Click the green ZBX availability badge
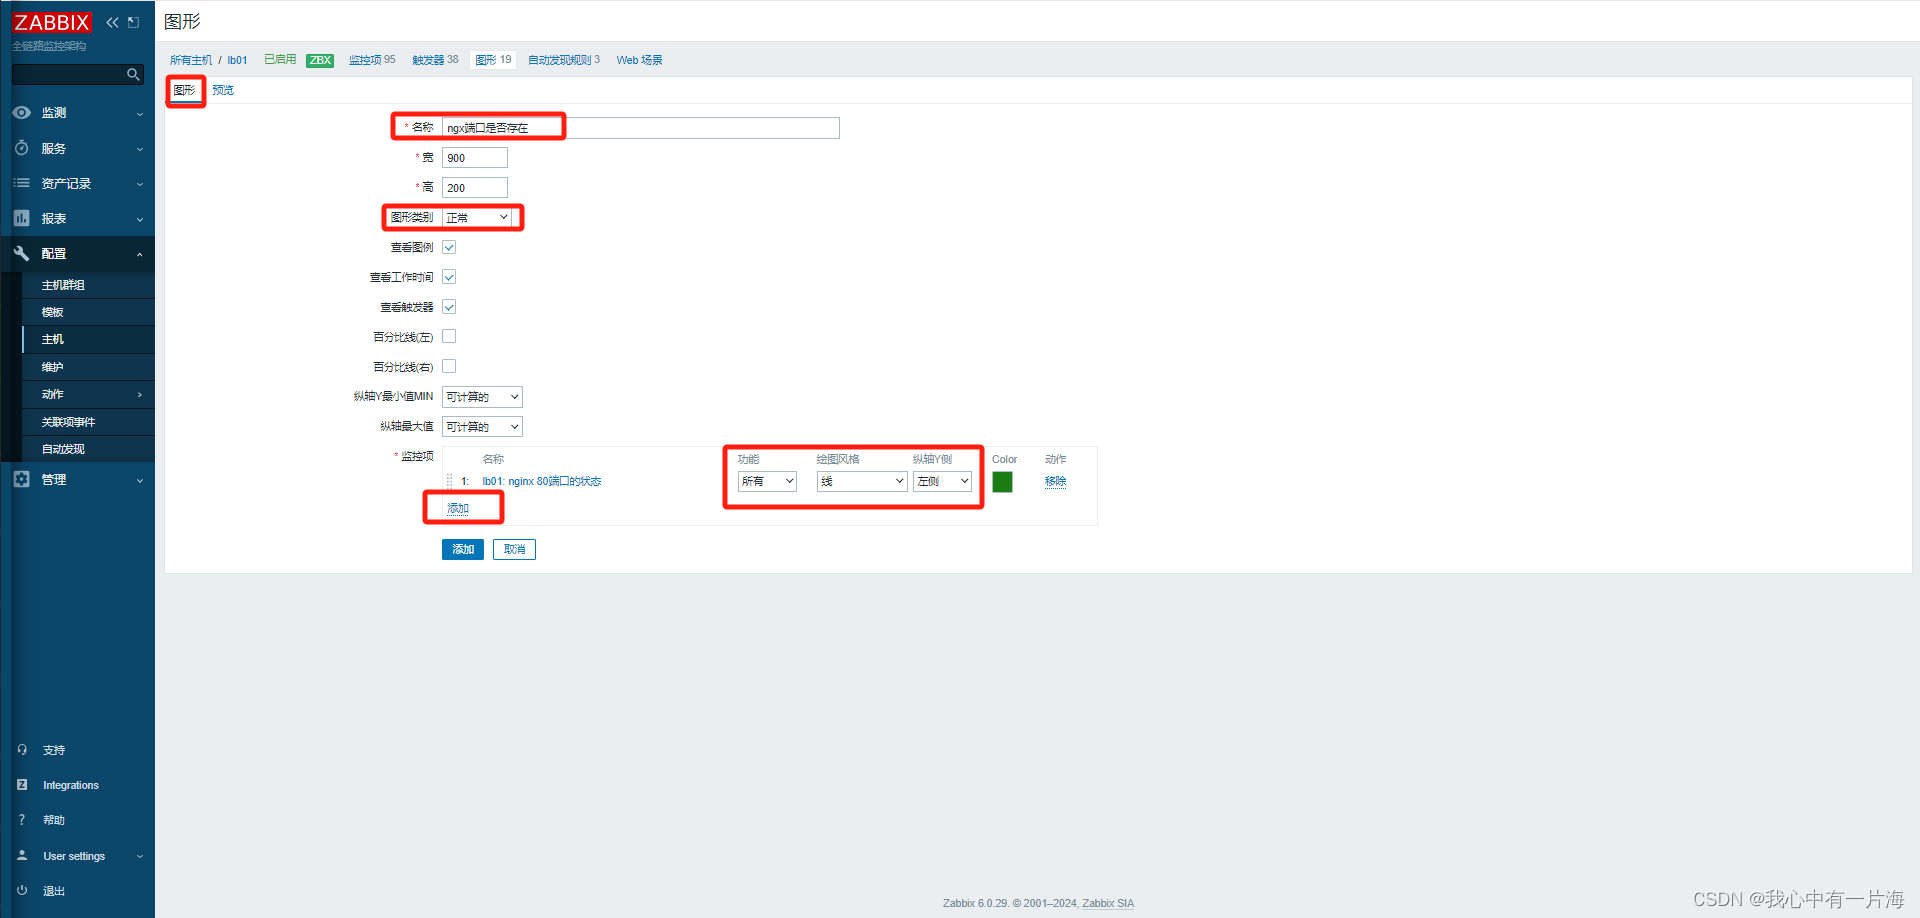The height and width of the screenshot is (918, 1920). point(320,60)
